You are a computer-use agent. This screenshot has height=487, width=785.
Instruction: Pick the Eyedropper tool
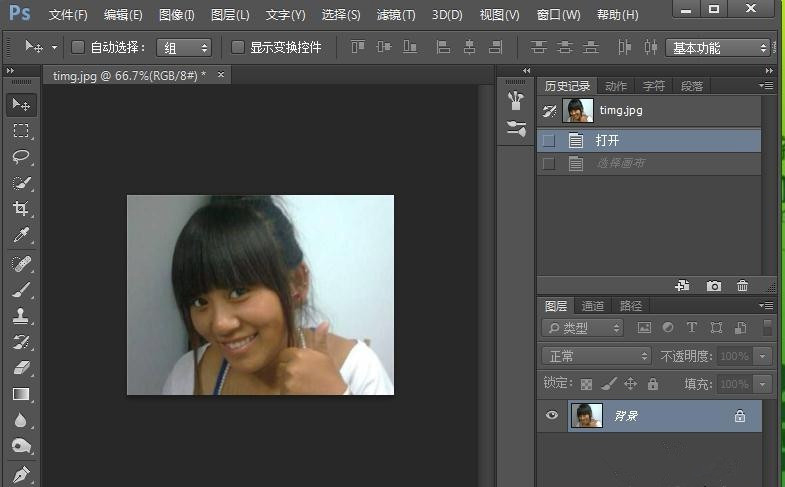[21, 235]
